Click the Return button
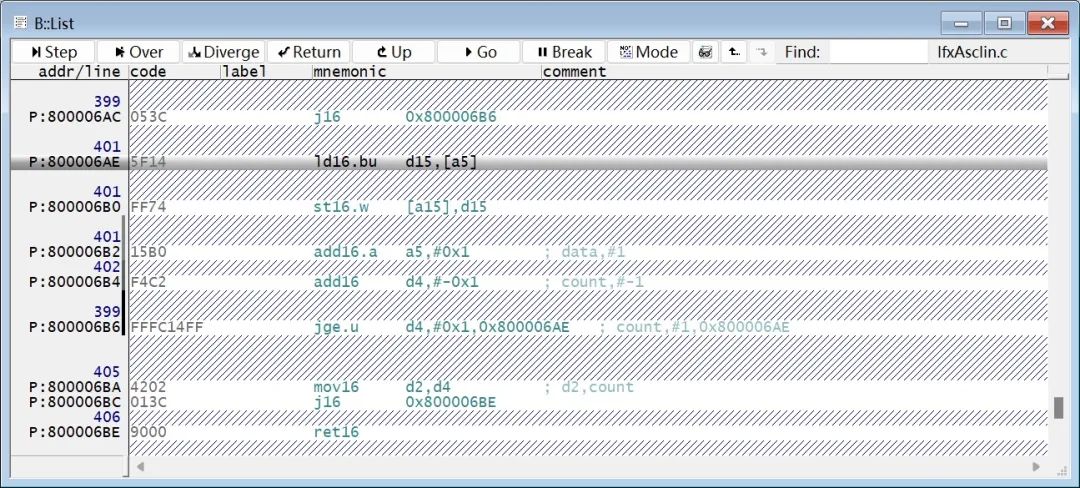1080x488 pixels. [x=309, y=52]
